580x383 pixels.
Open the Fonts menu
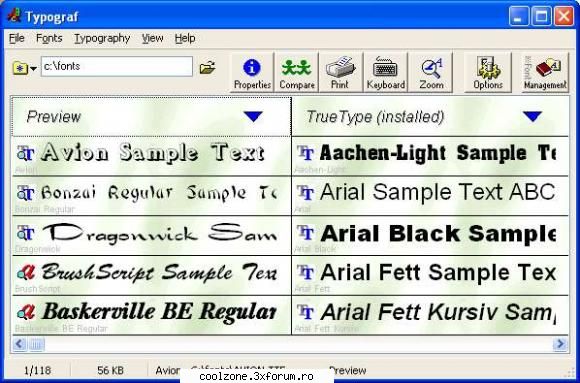pos(49,38)
